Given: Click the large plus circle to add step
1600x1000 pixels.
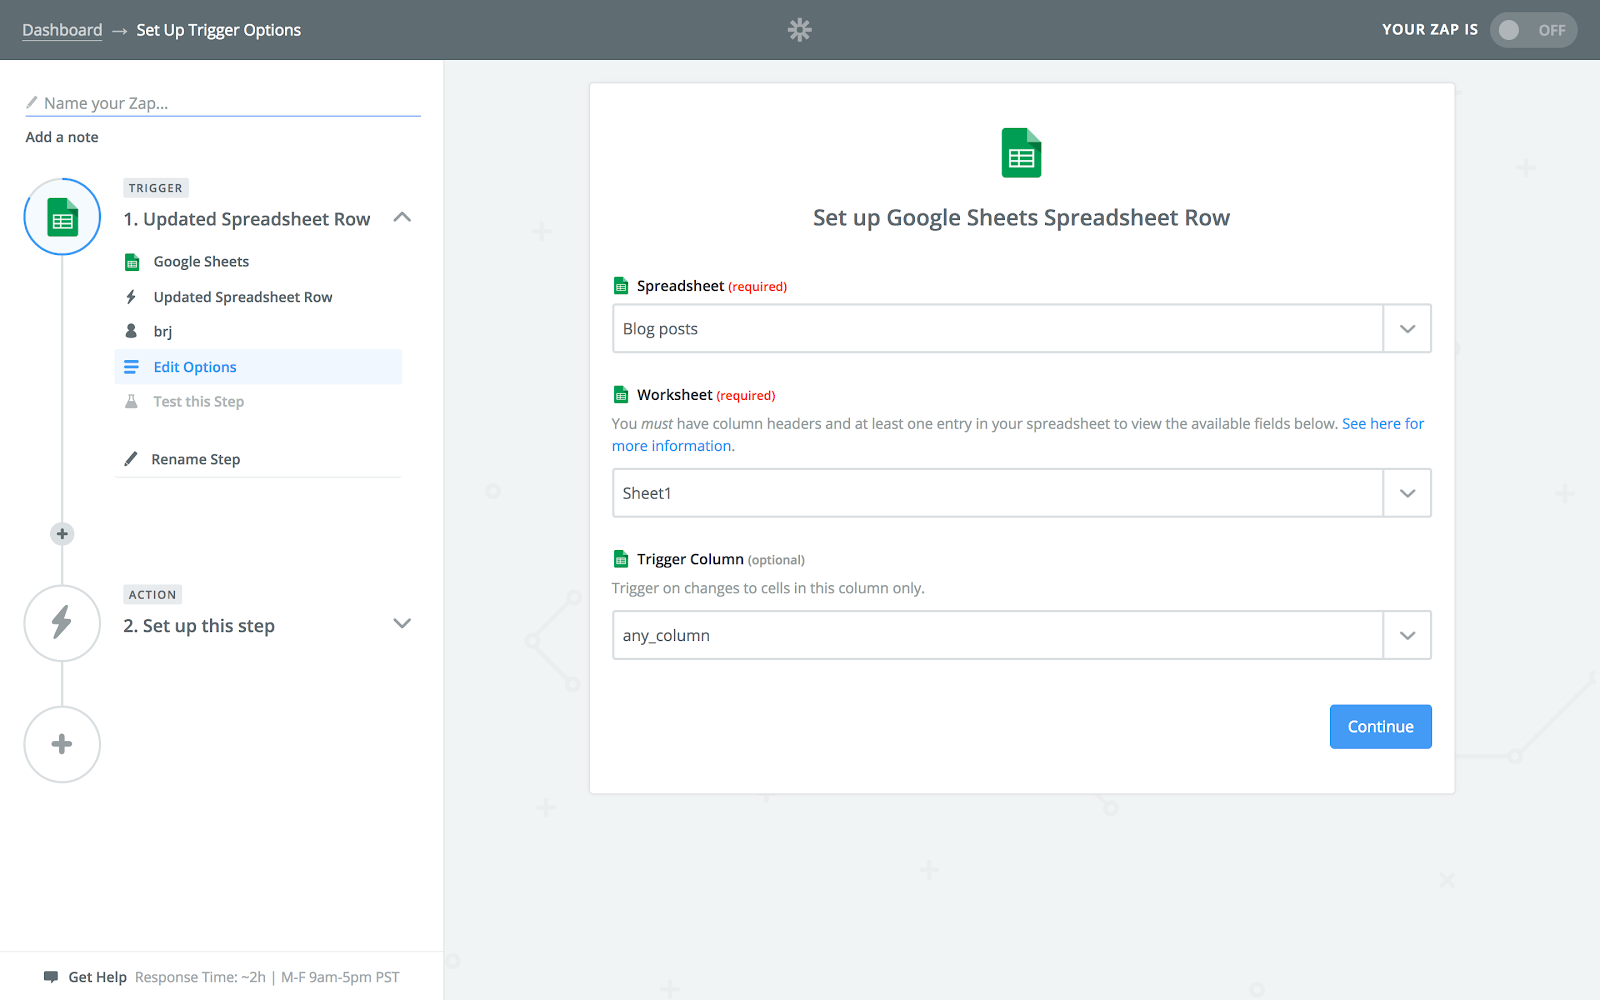Looking at the screenshot, I should pos(62,744).
